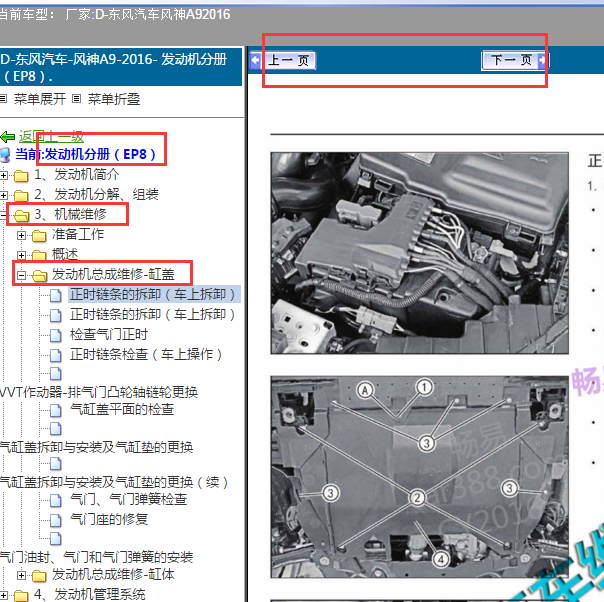Collapse the 发动机总成维修-缸盖 node
This screenshot has height=602, width=604.
[x=21, y=275]
